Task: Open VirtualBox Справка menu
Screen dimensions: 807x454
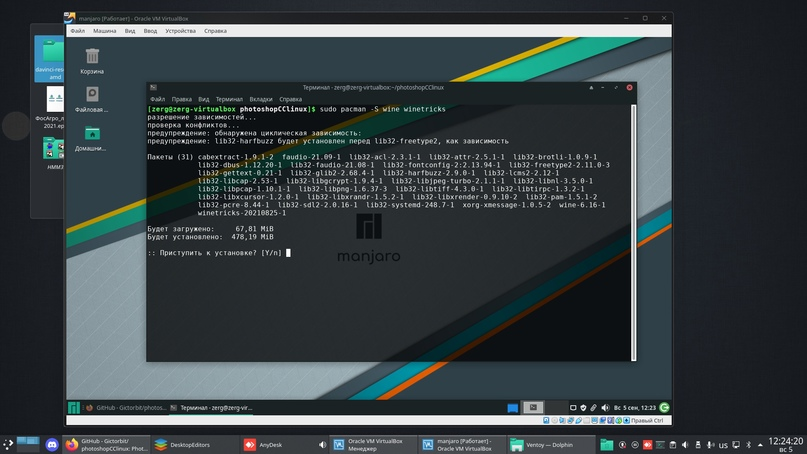Action: point(215,31)
